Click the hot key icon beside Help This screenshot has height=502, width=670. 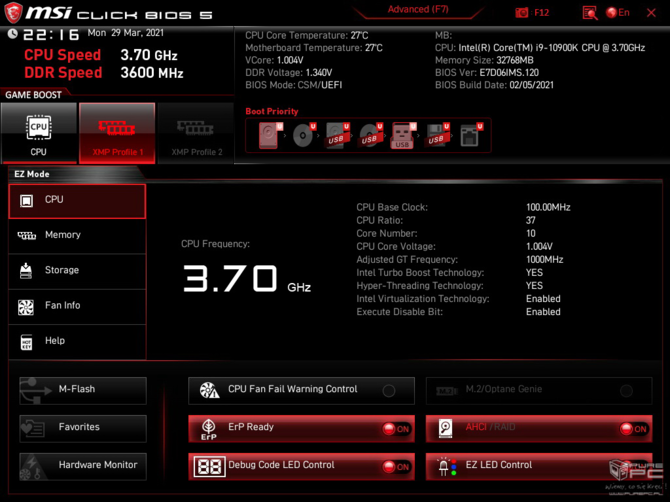coord(26,342)
